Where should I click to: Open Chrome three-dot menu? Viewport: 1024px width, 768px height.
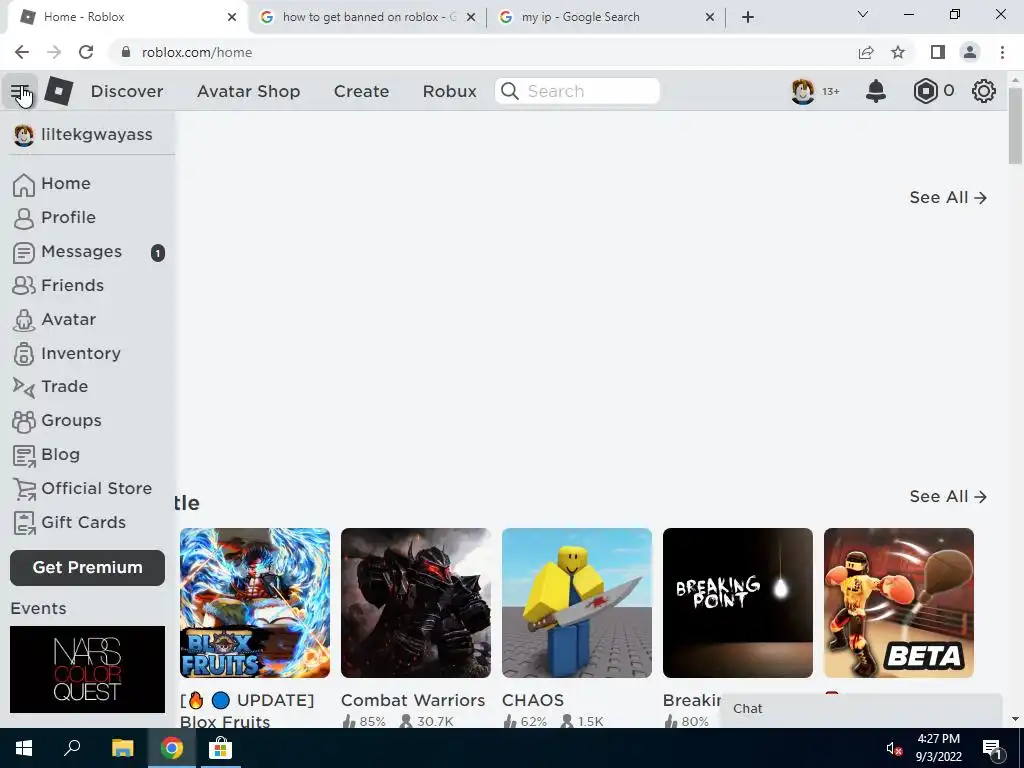pos(1002,52)
